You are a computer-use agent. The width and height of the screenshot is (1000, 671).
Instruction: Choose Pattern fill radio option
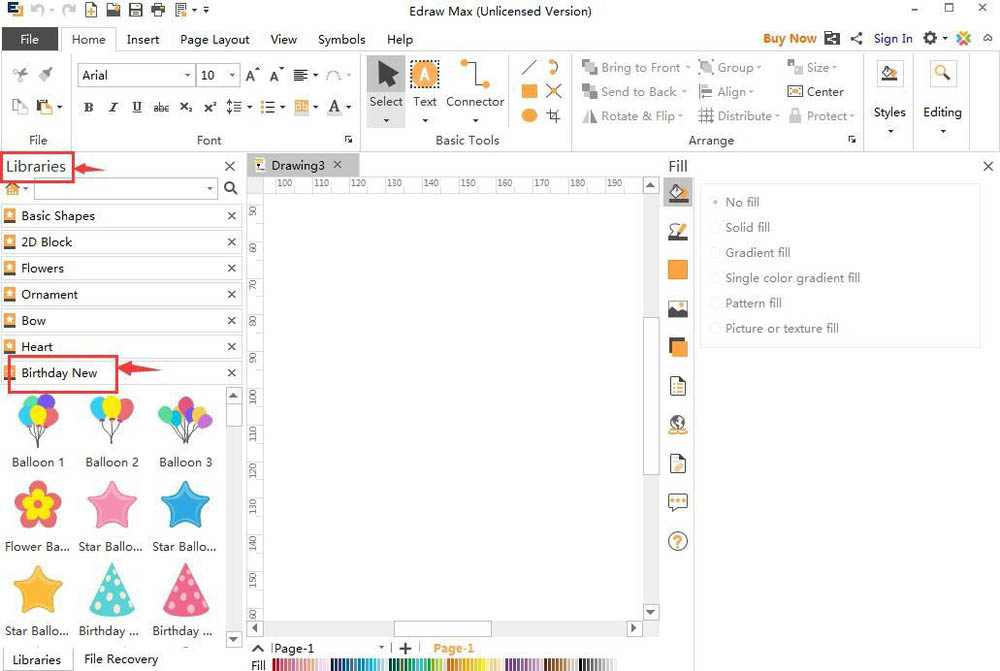(753, 303)
